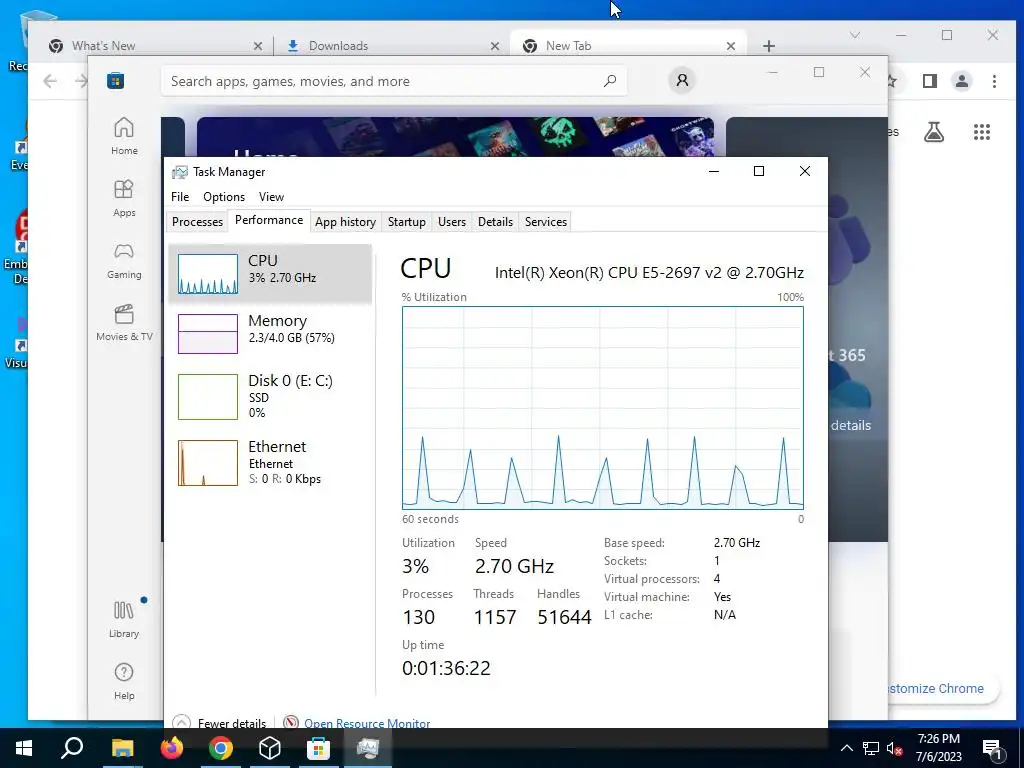Open the cube app taskbar icon
This screenshot has height=768, width=1024.
pos(270,748)
